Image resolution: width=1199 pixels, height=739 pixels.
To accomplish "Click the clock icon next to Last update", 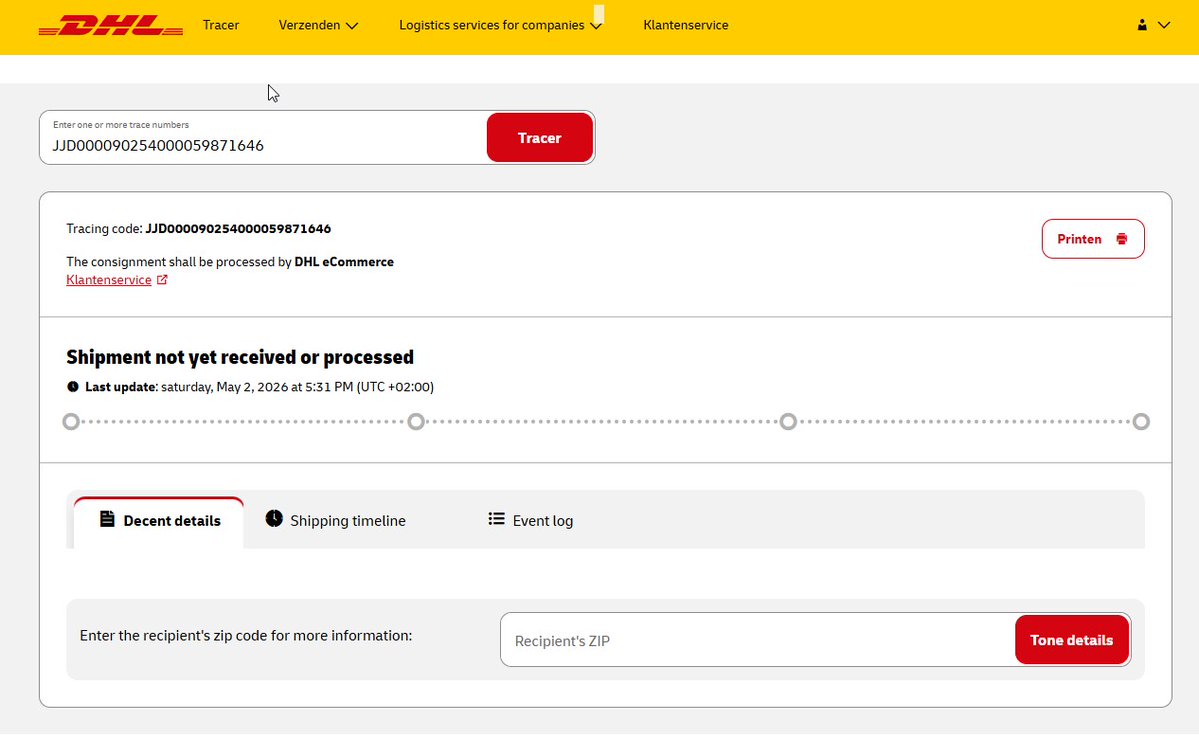I will (x=73, y=387).
